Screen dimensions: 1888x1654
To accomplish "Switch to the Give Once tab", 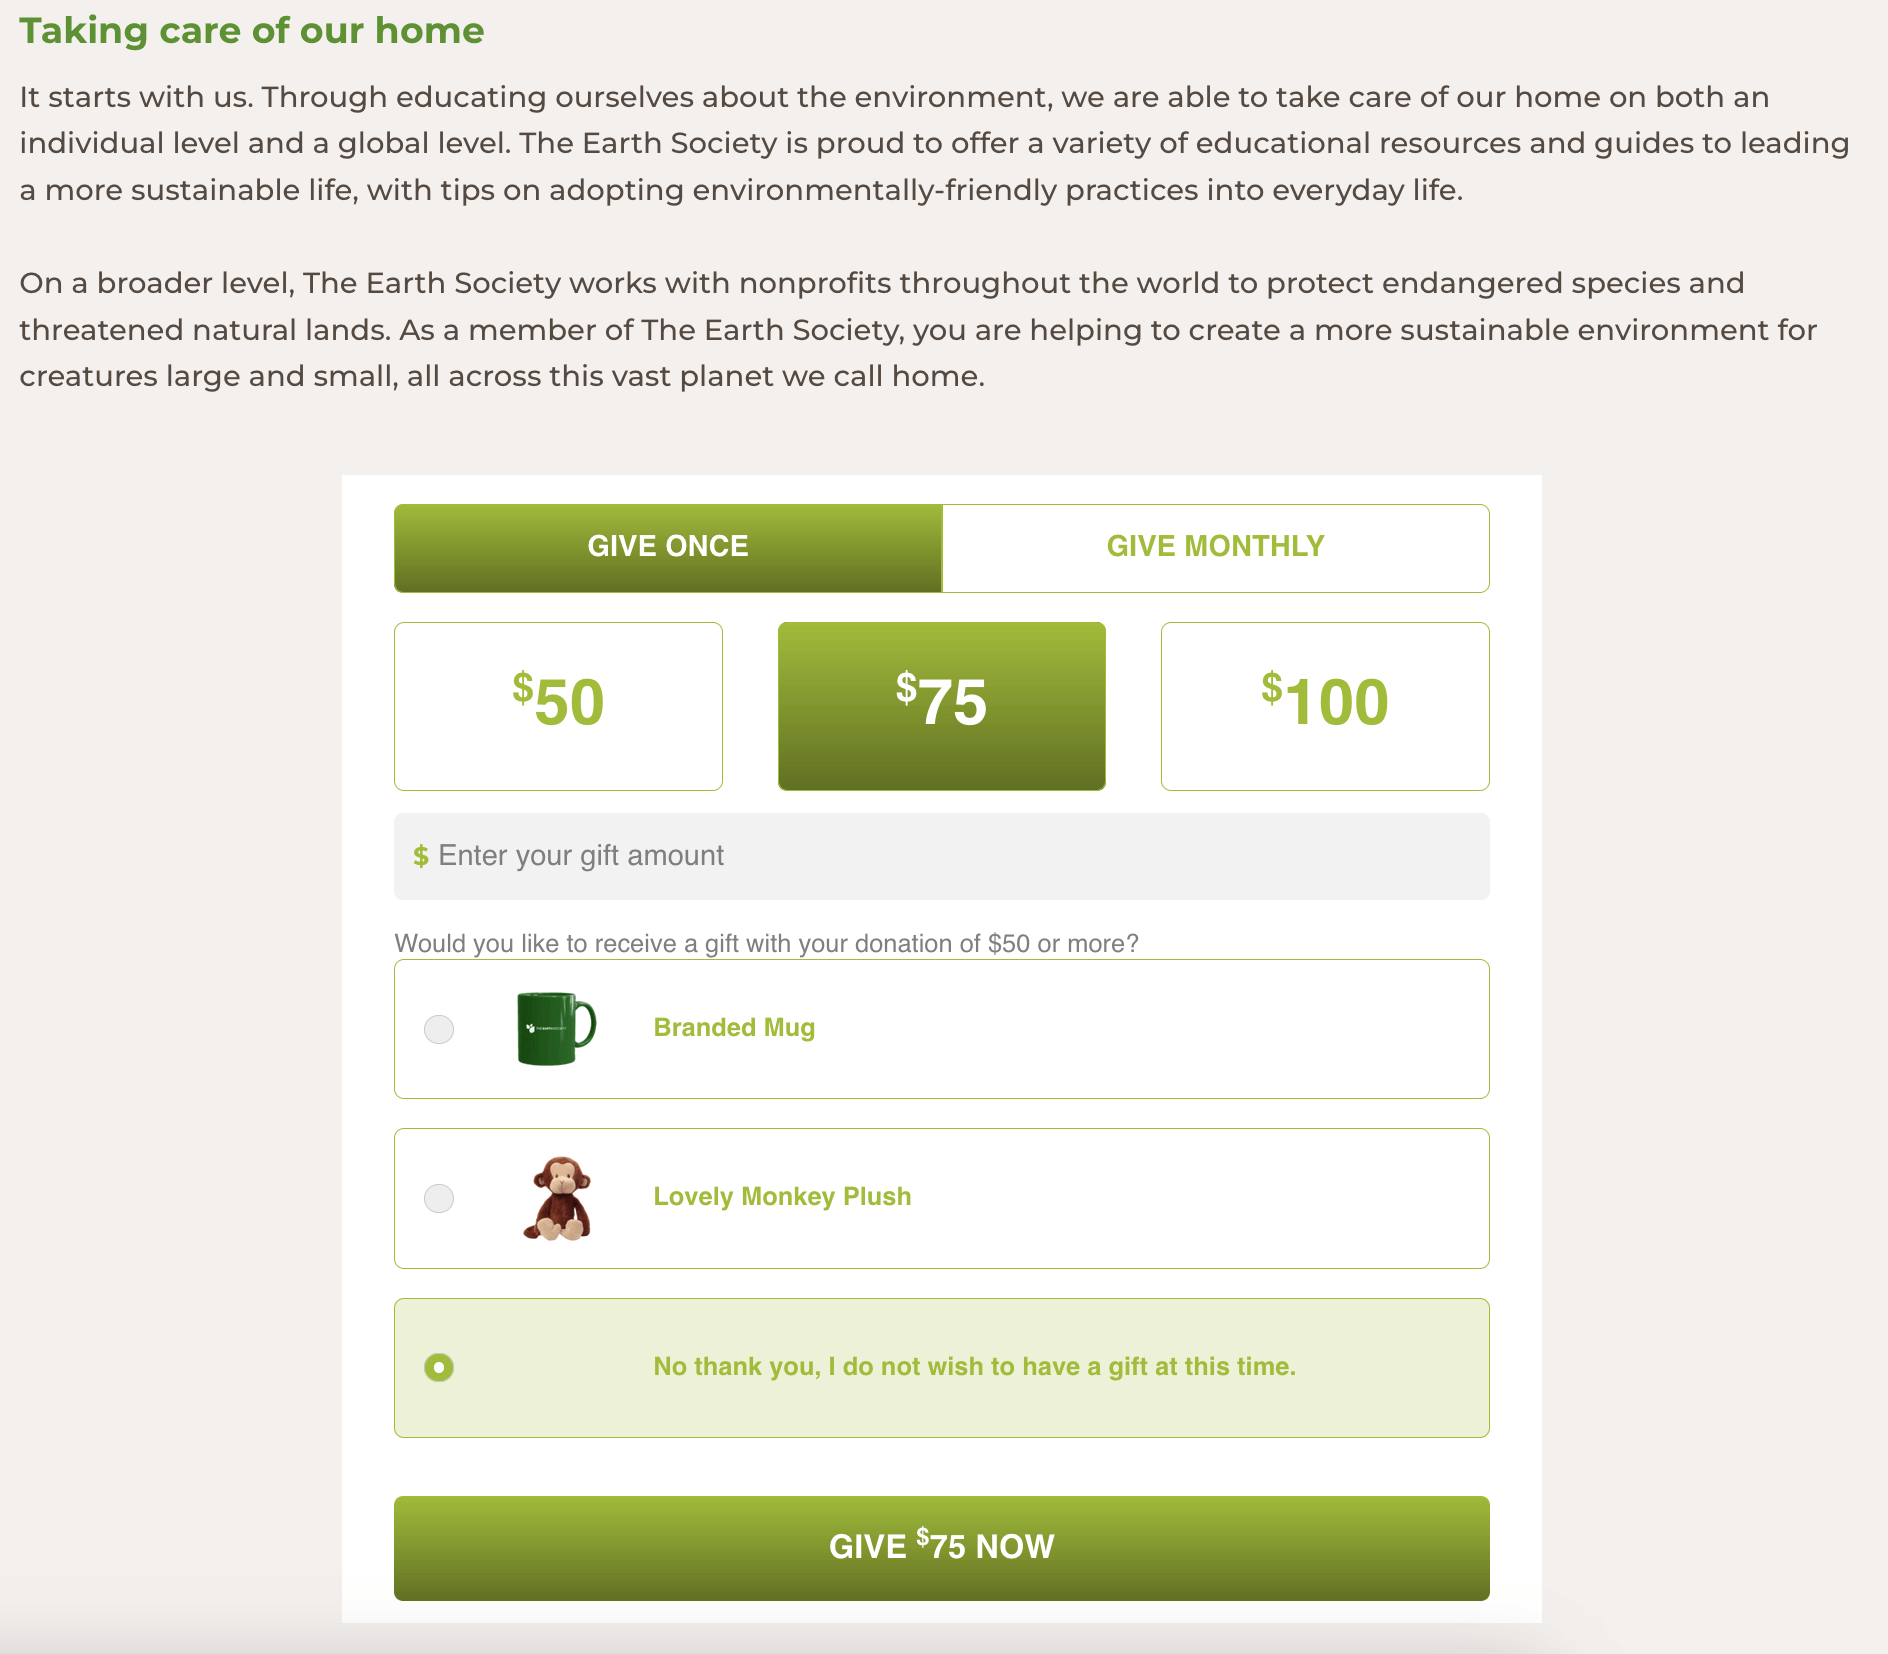I will pos(668,547).
